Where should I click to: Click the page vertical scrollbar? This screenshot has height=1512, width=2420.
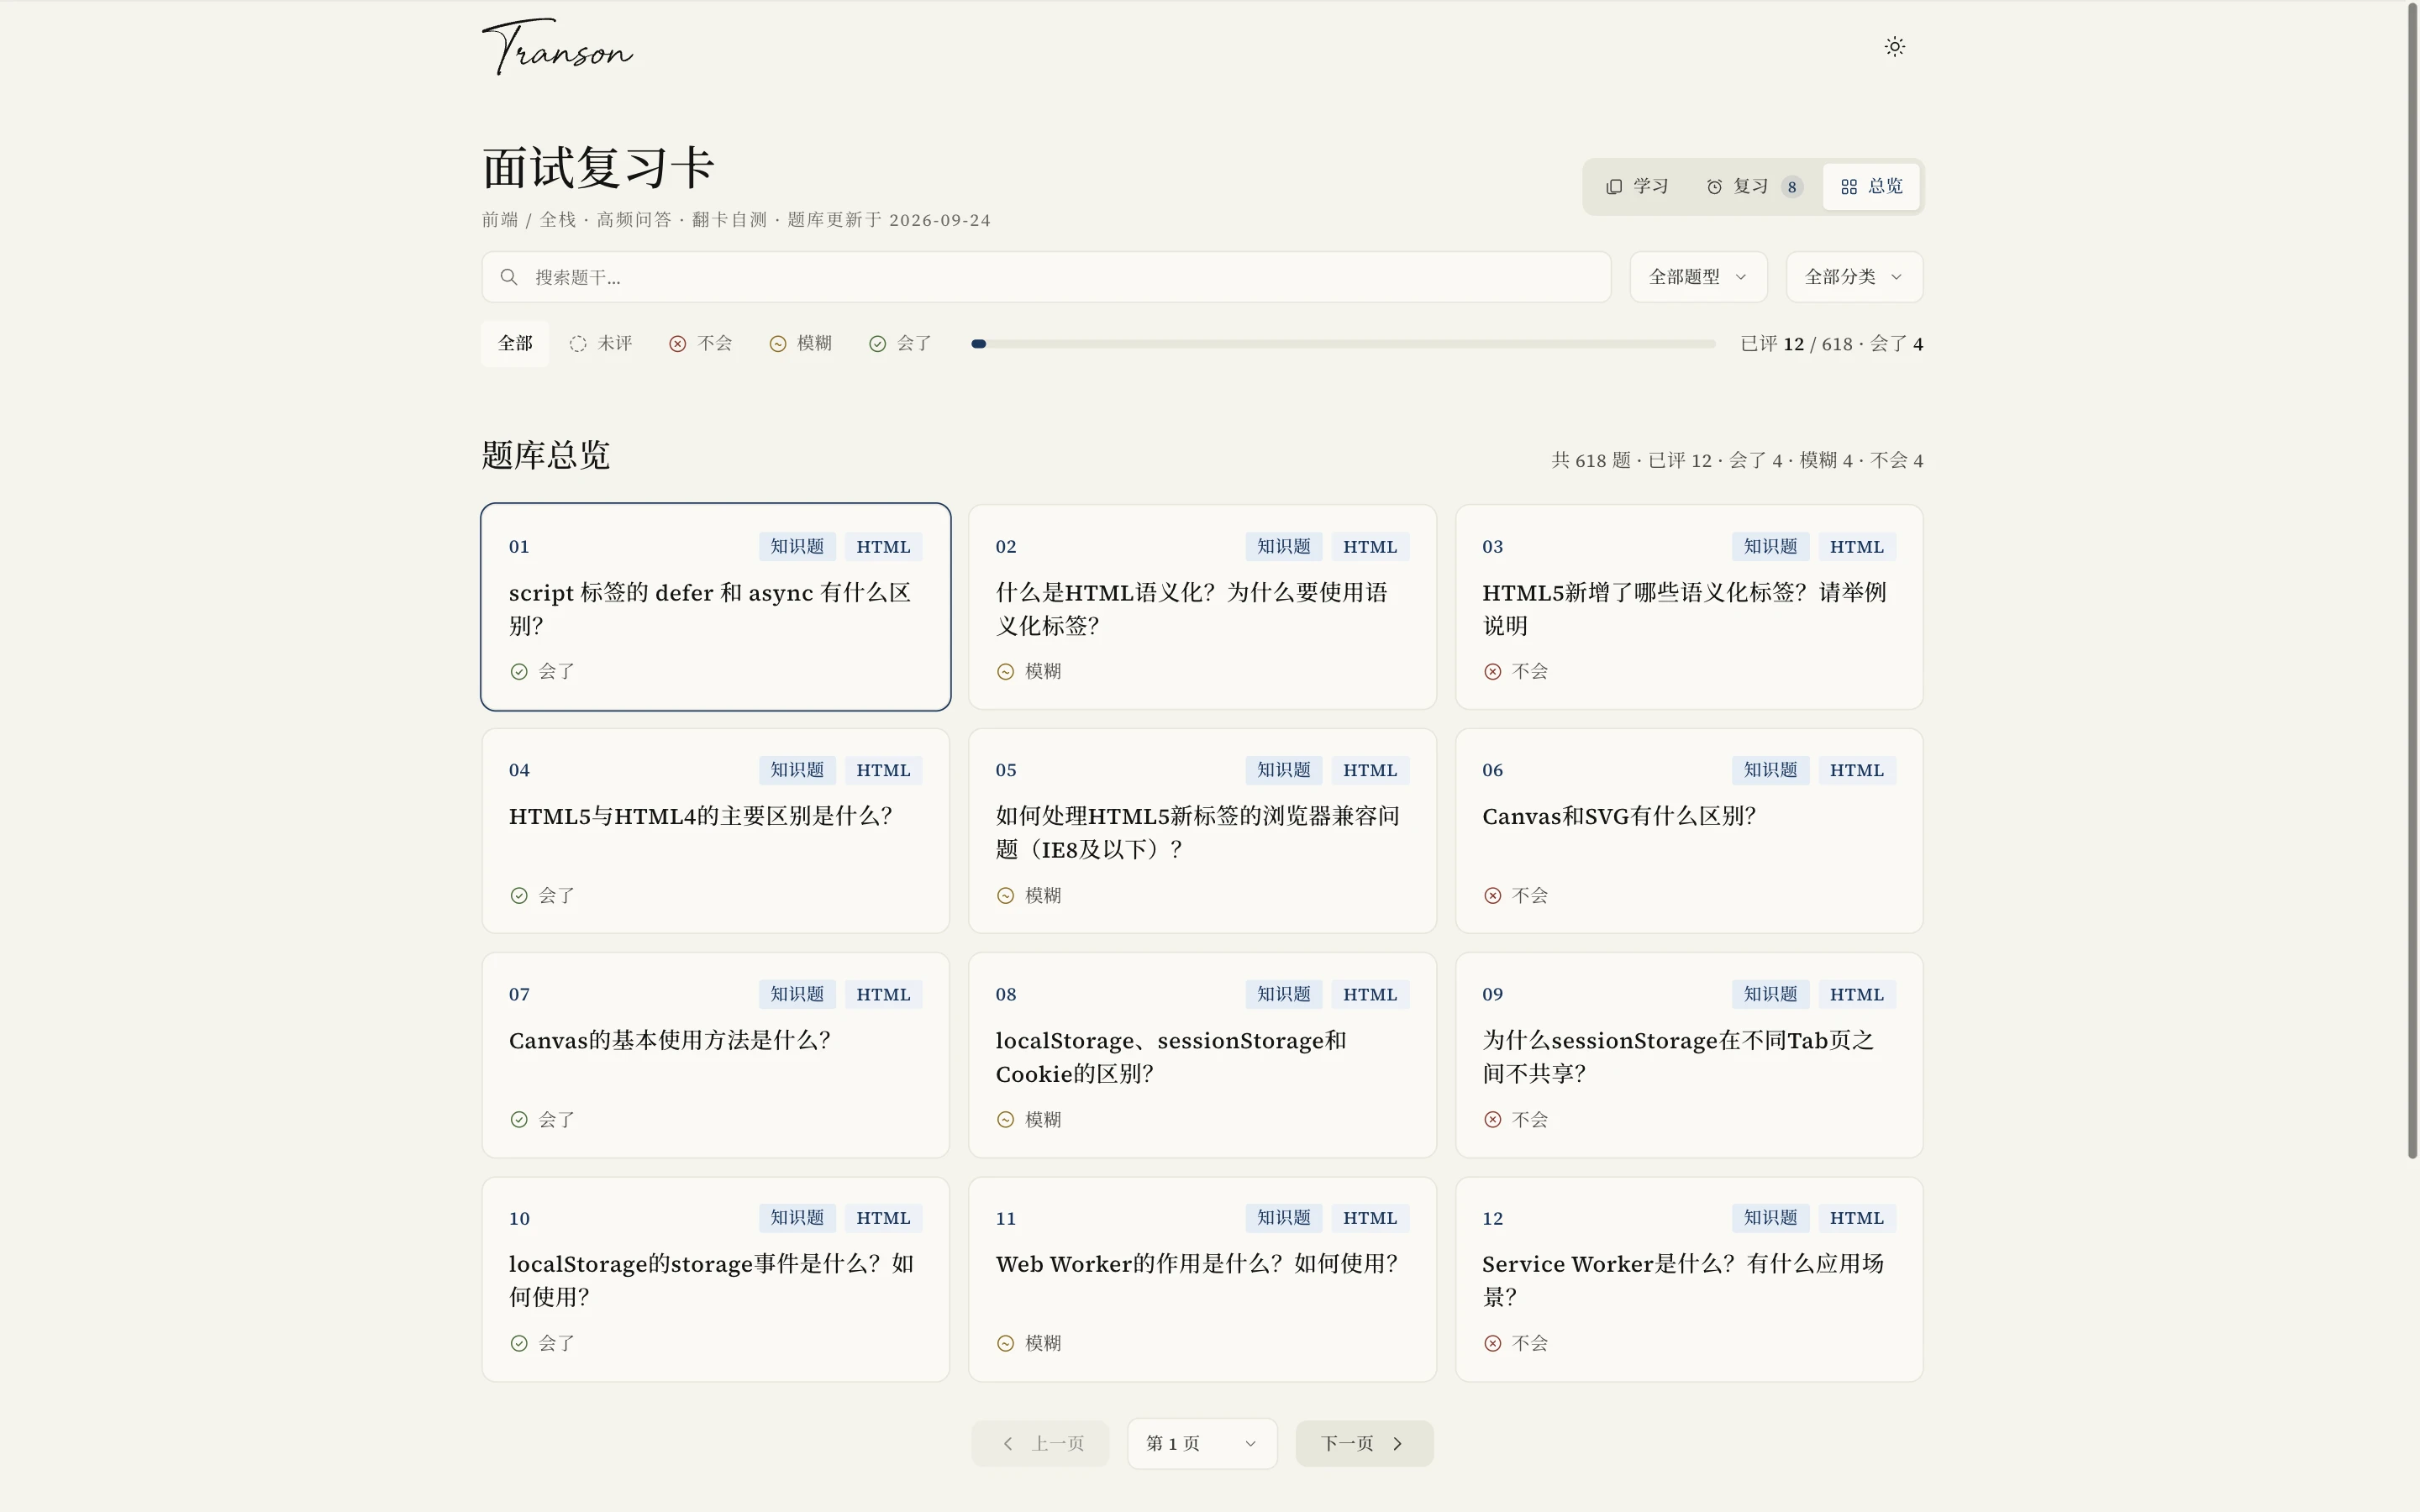(x=2412, y=580)
